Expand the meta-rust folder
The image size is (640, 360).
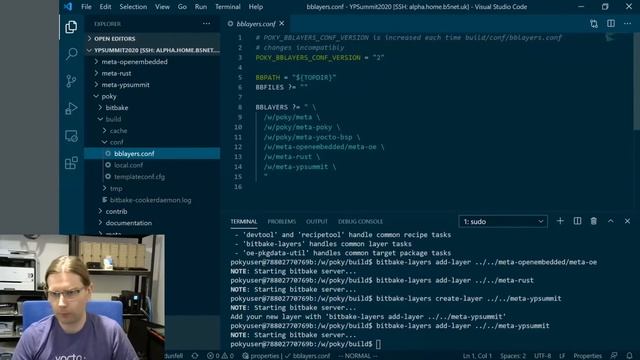tap(153, 73)
